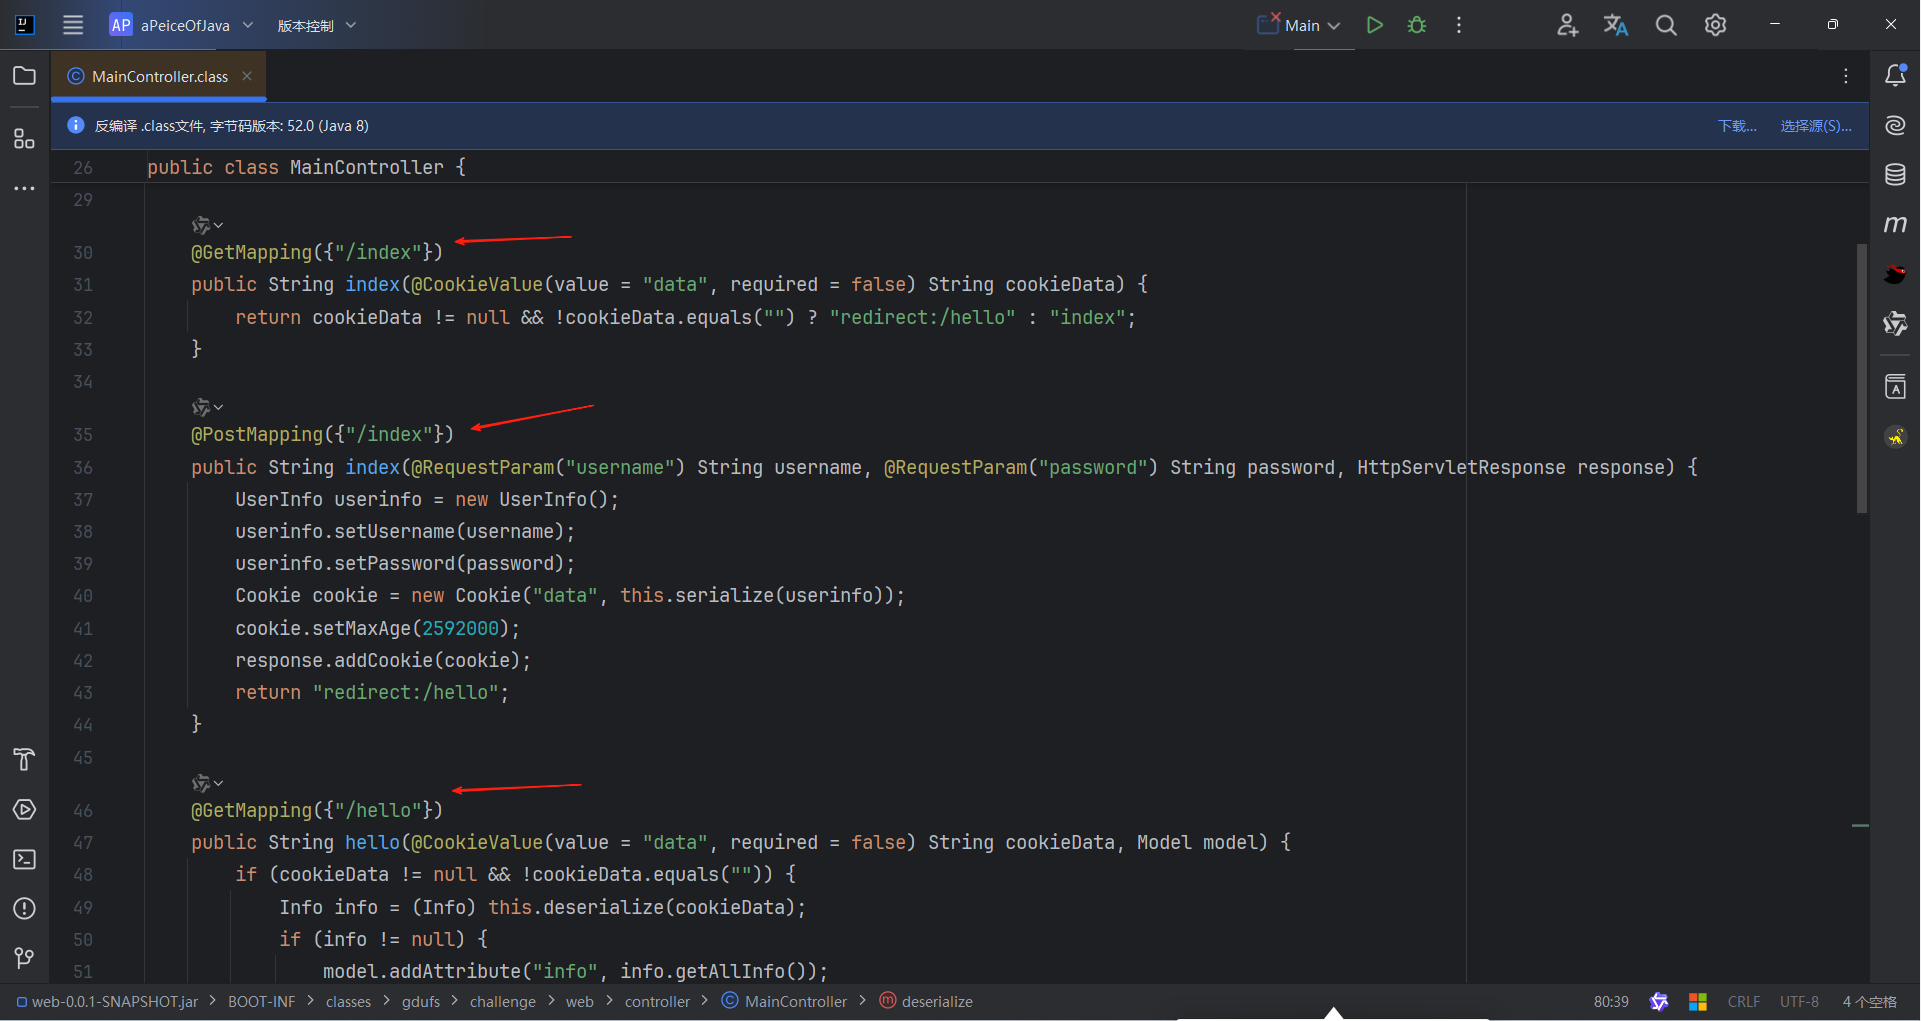Screen dimensions: 1921x1021
Task: Open the Main run configuration dropdown
Action: 1299,25
